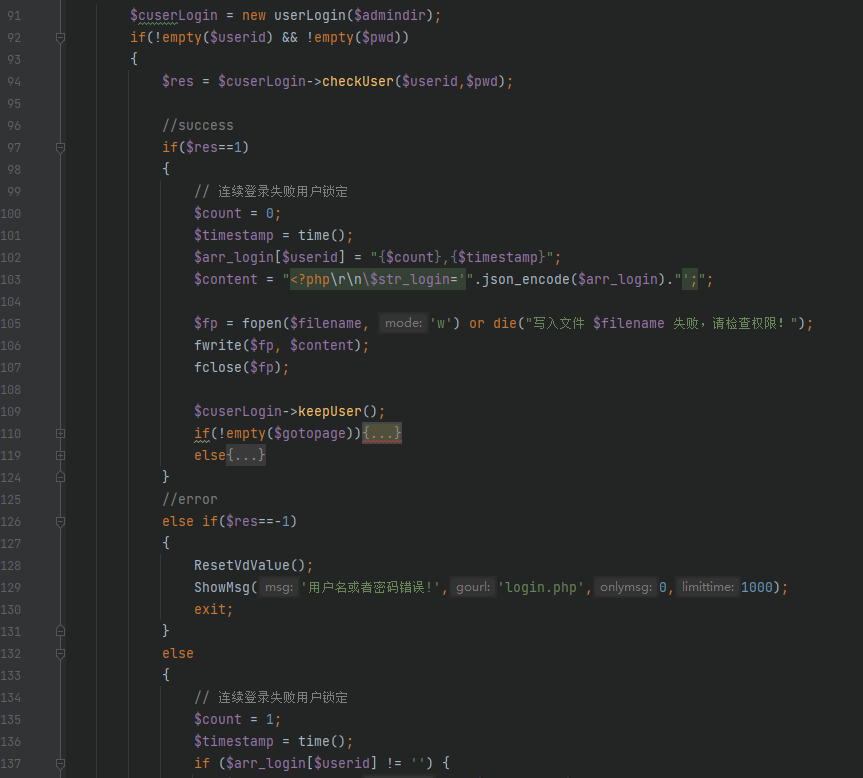This screenshot has height=778, width=863.
Task: Expand the folded if(!empty($gotopage)) block
Action: point(381,433)
